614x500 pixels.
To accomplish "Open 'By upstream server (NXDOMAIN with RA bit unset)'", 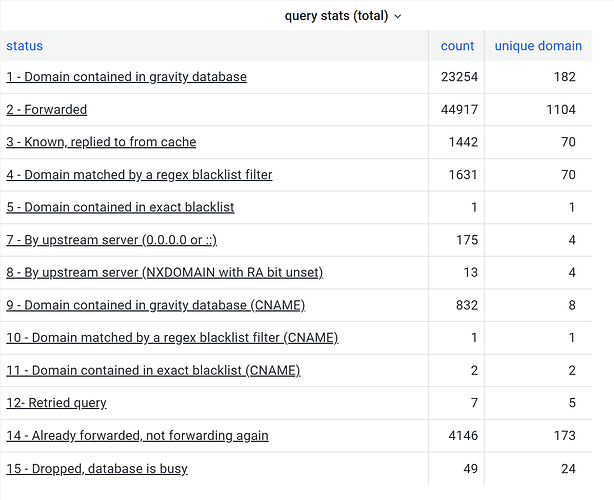I will 164,272.
